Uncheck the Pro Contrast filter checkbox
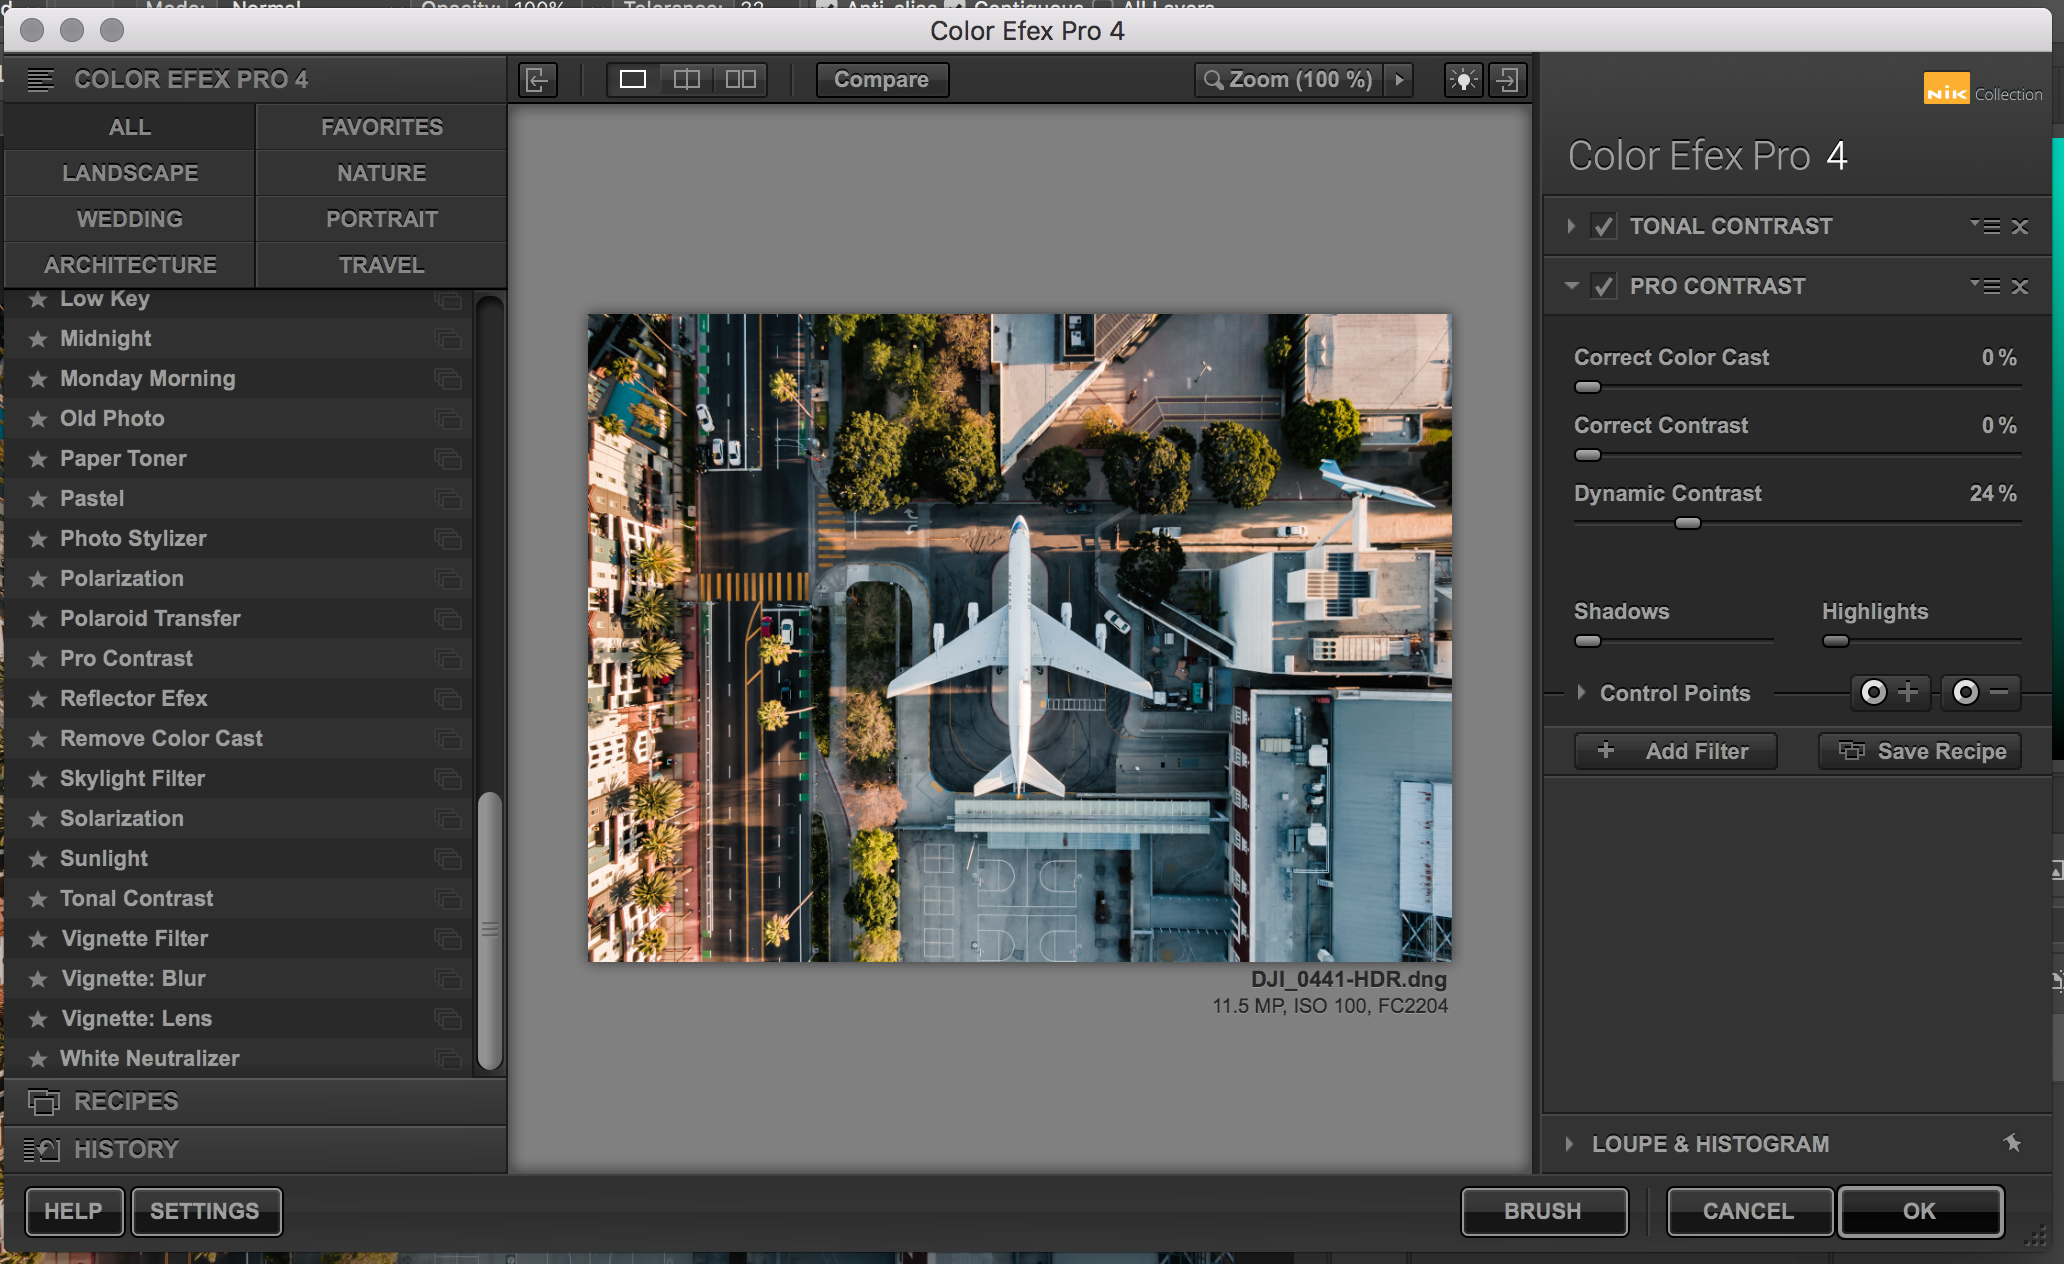This screenshot has height=1264, width=2064. (x=1604, y=287)
